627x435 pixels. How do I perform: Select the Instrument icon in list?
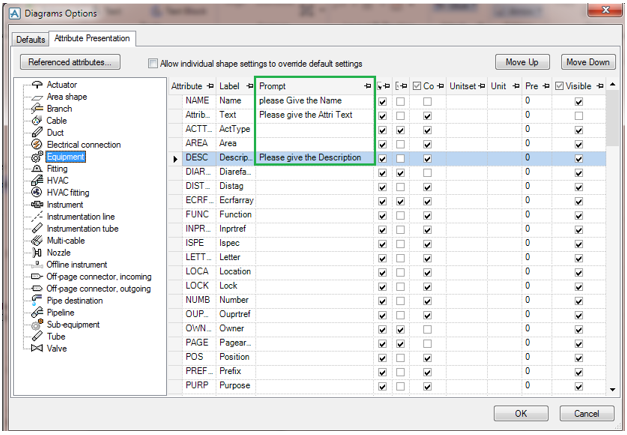coord(35,204)
